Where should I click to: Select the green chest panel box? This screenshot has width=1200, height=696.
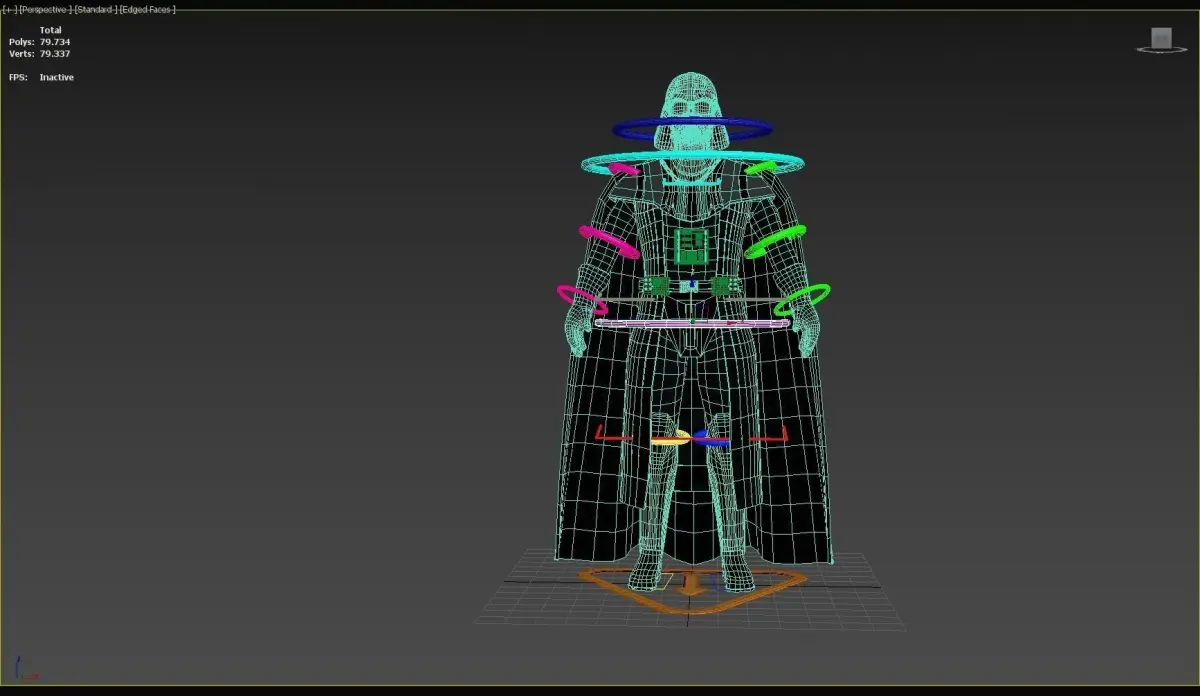691,246
